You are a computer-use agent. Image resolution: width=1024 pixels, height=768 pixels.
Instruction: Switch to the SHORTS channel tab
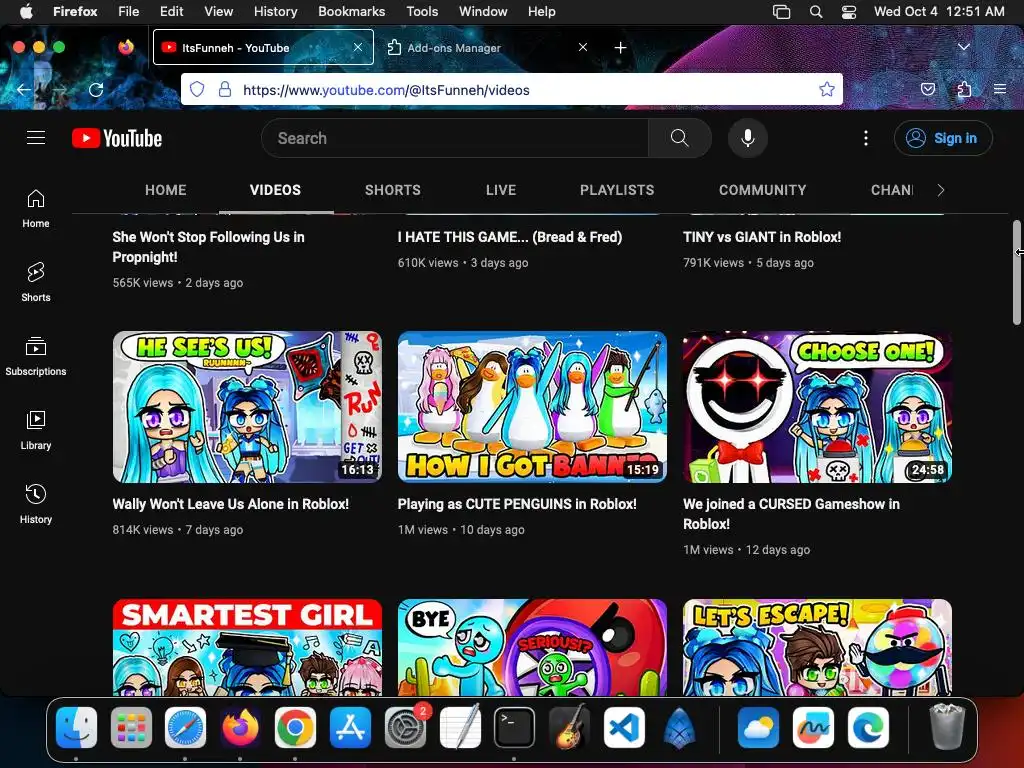pos(392,190)
